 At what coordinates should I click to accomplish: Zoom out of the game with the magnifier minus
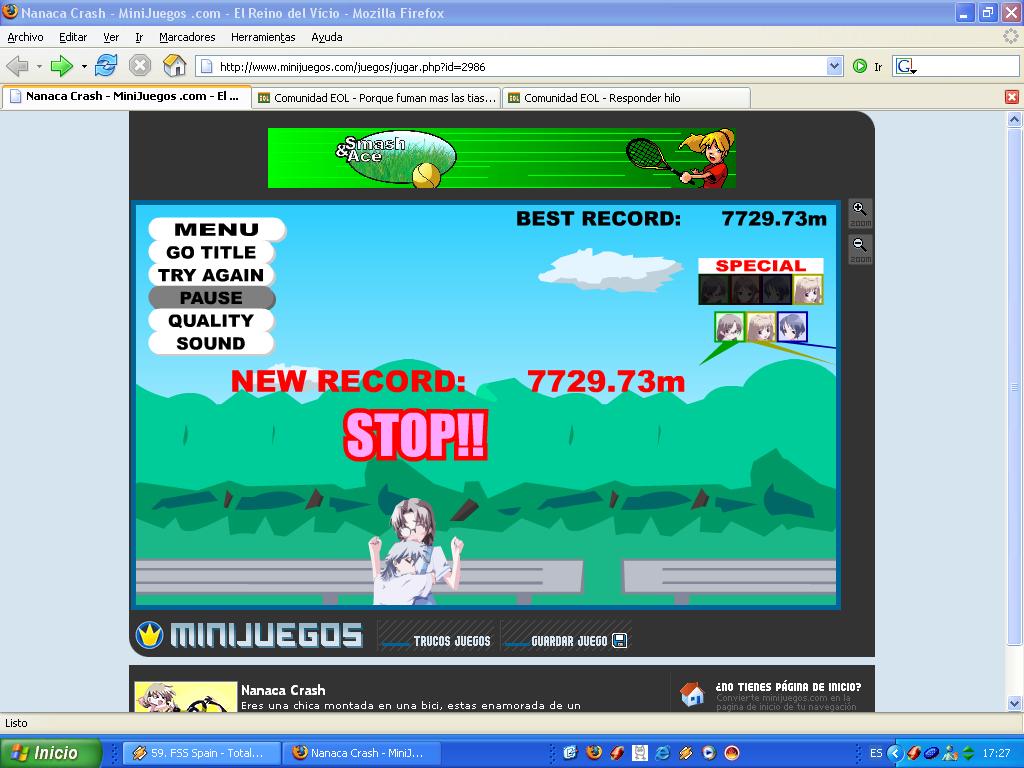(x=860, y=249)
